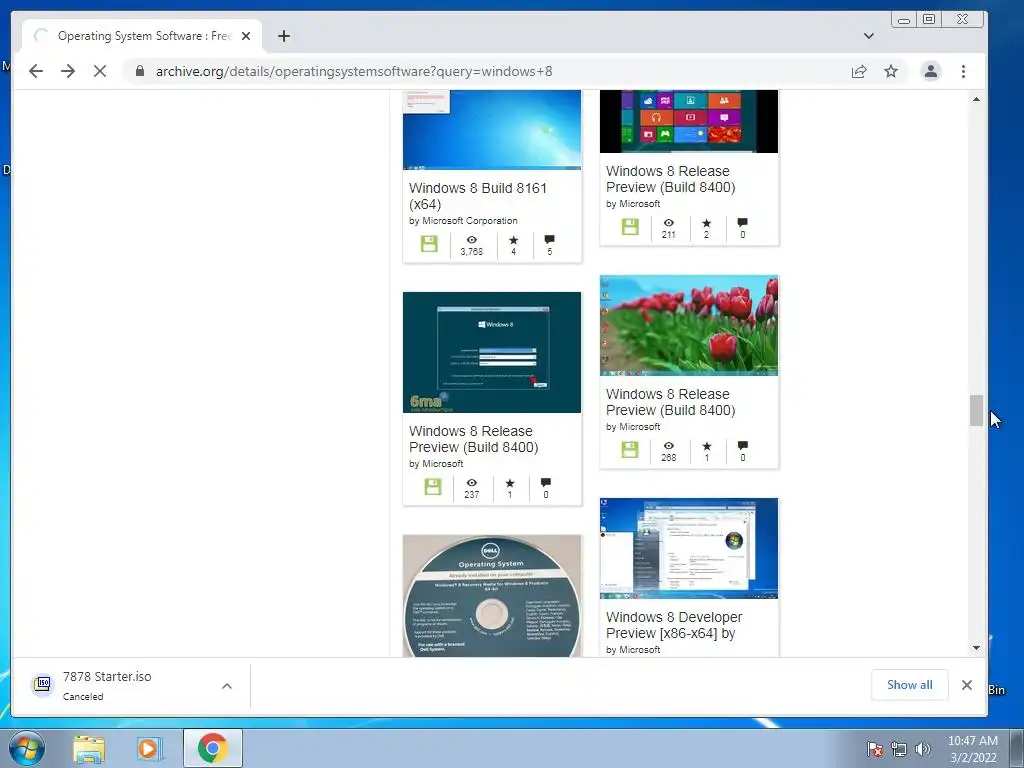Select the Operating System Software tab
Image resolution: width=1024 pixels, height=768 pixels.
click(x=142, y=36)
